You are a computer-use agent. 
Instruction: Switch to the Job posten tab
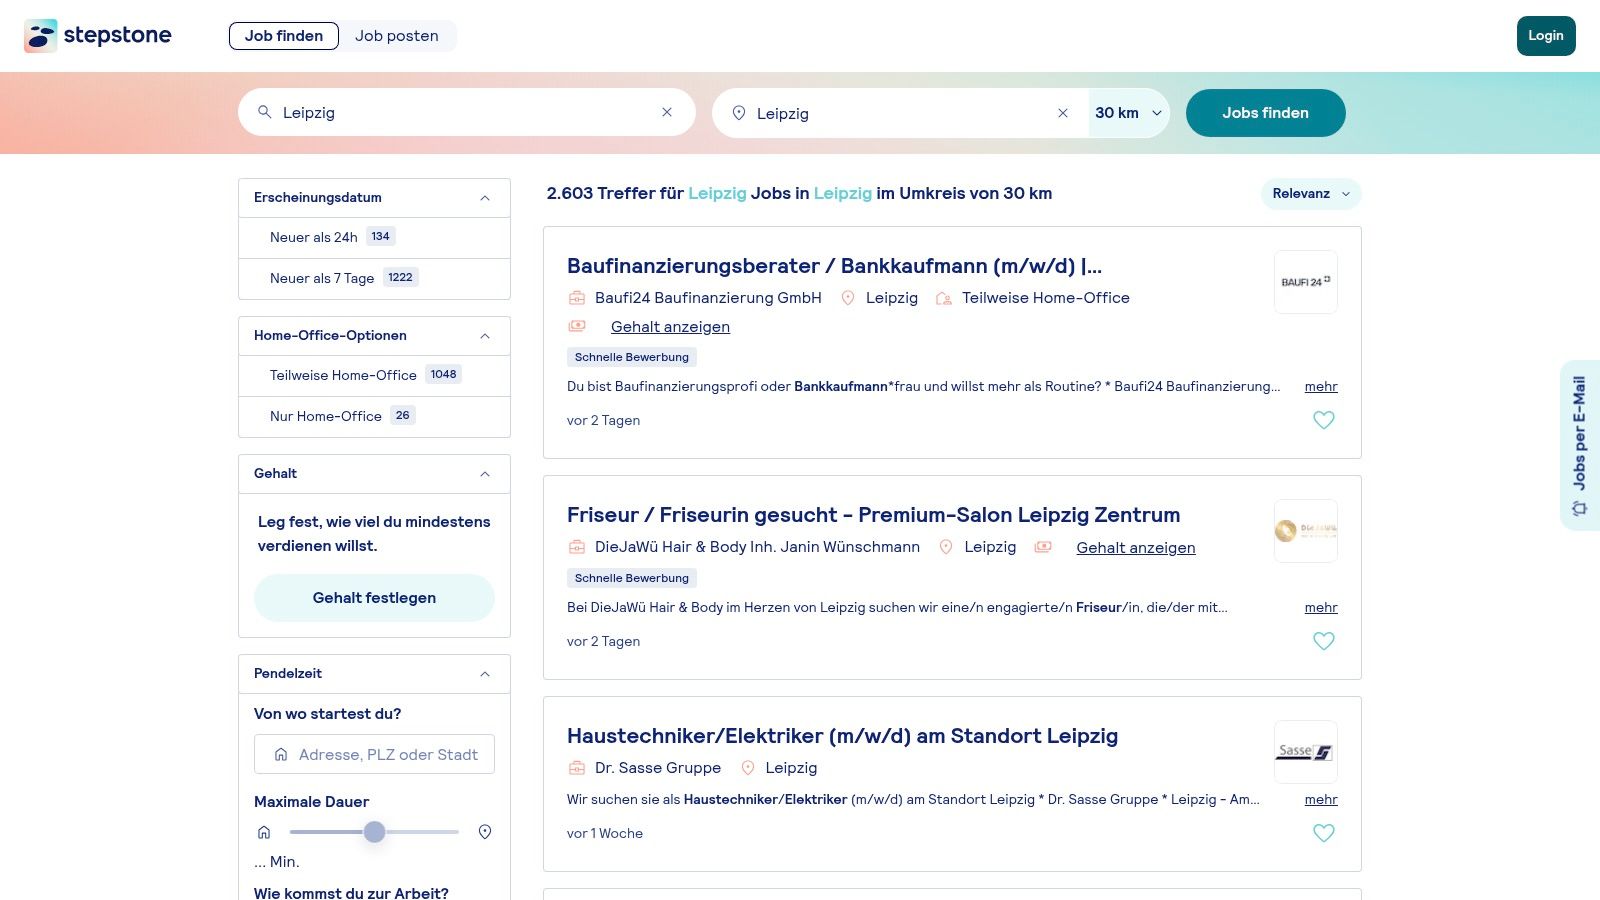(397, 36)
